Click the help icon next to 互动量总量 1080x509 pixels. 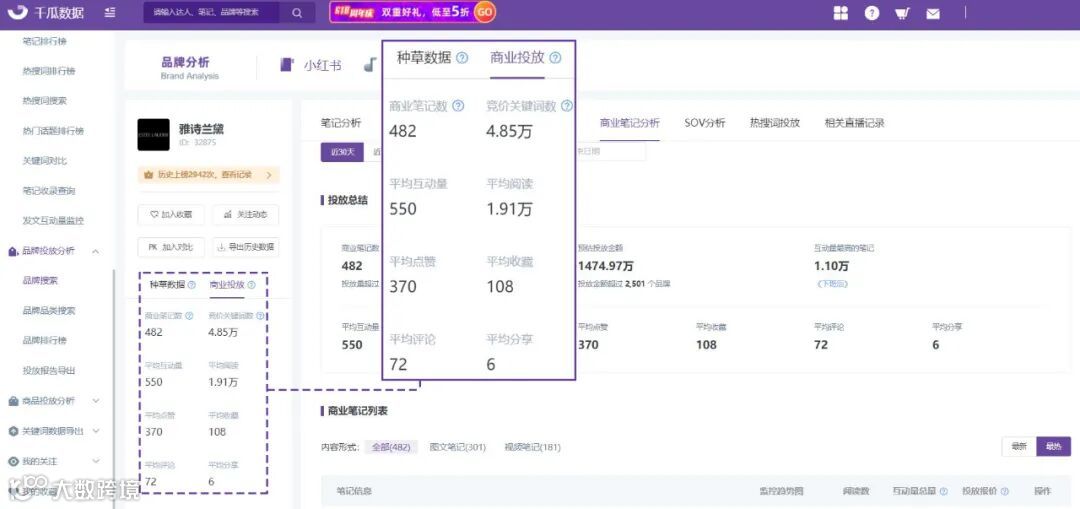click(x=944, y=492)
